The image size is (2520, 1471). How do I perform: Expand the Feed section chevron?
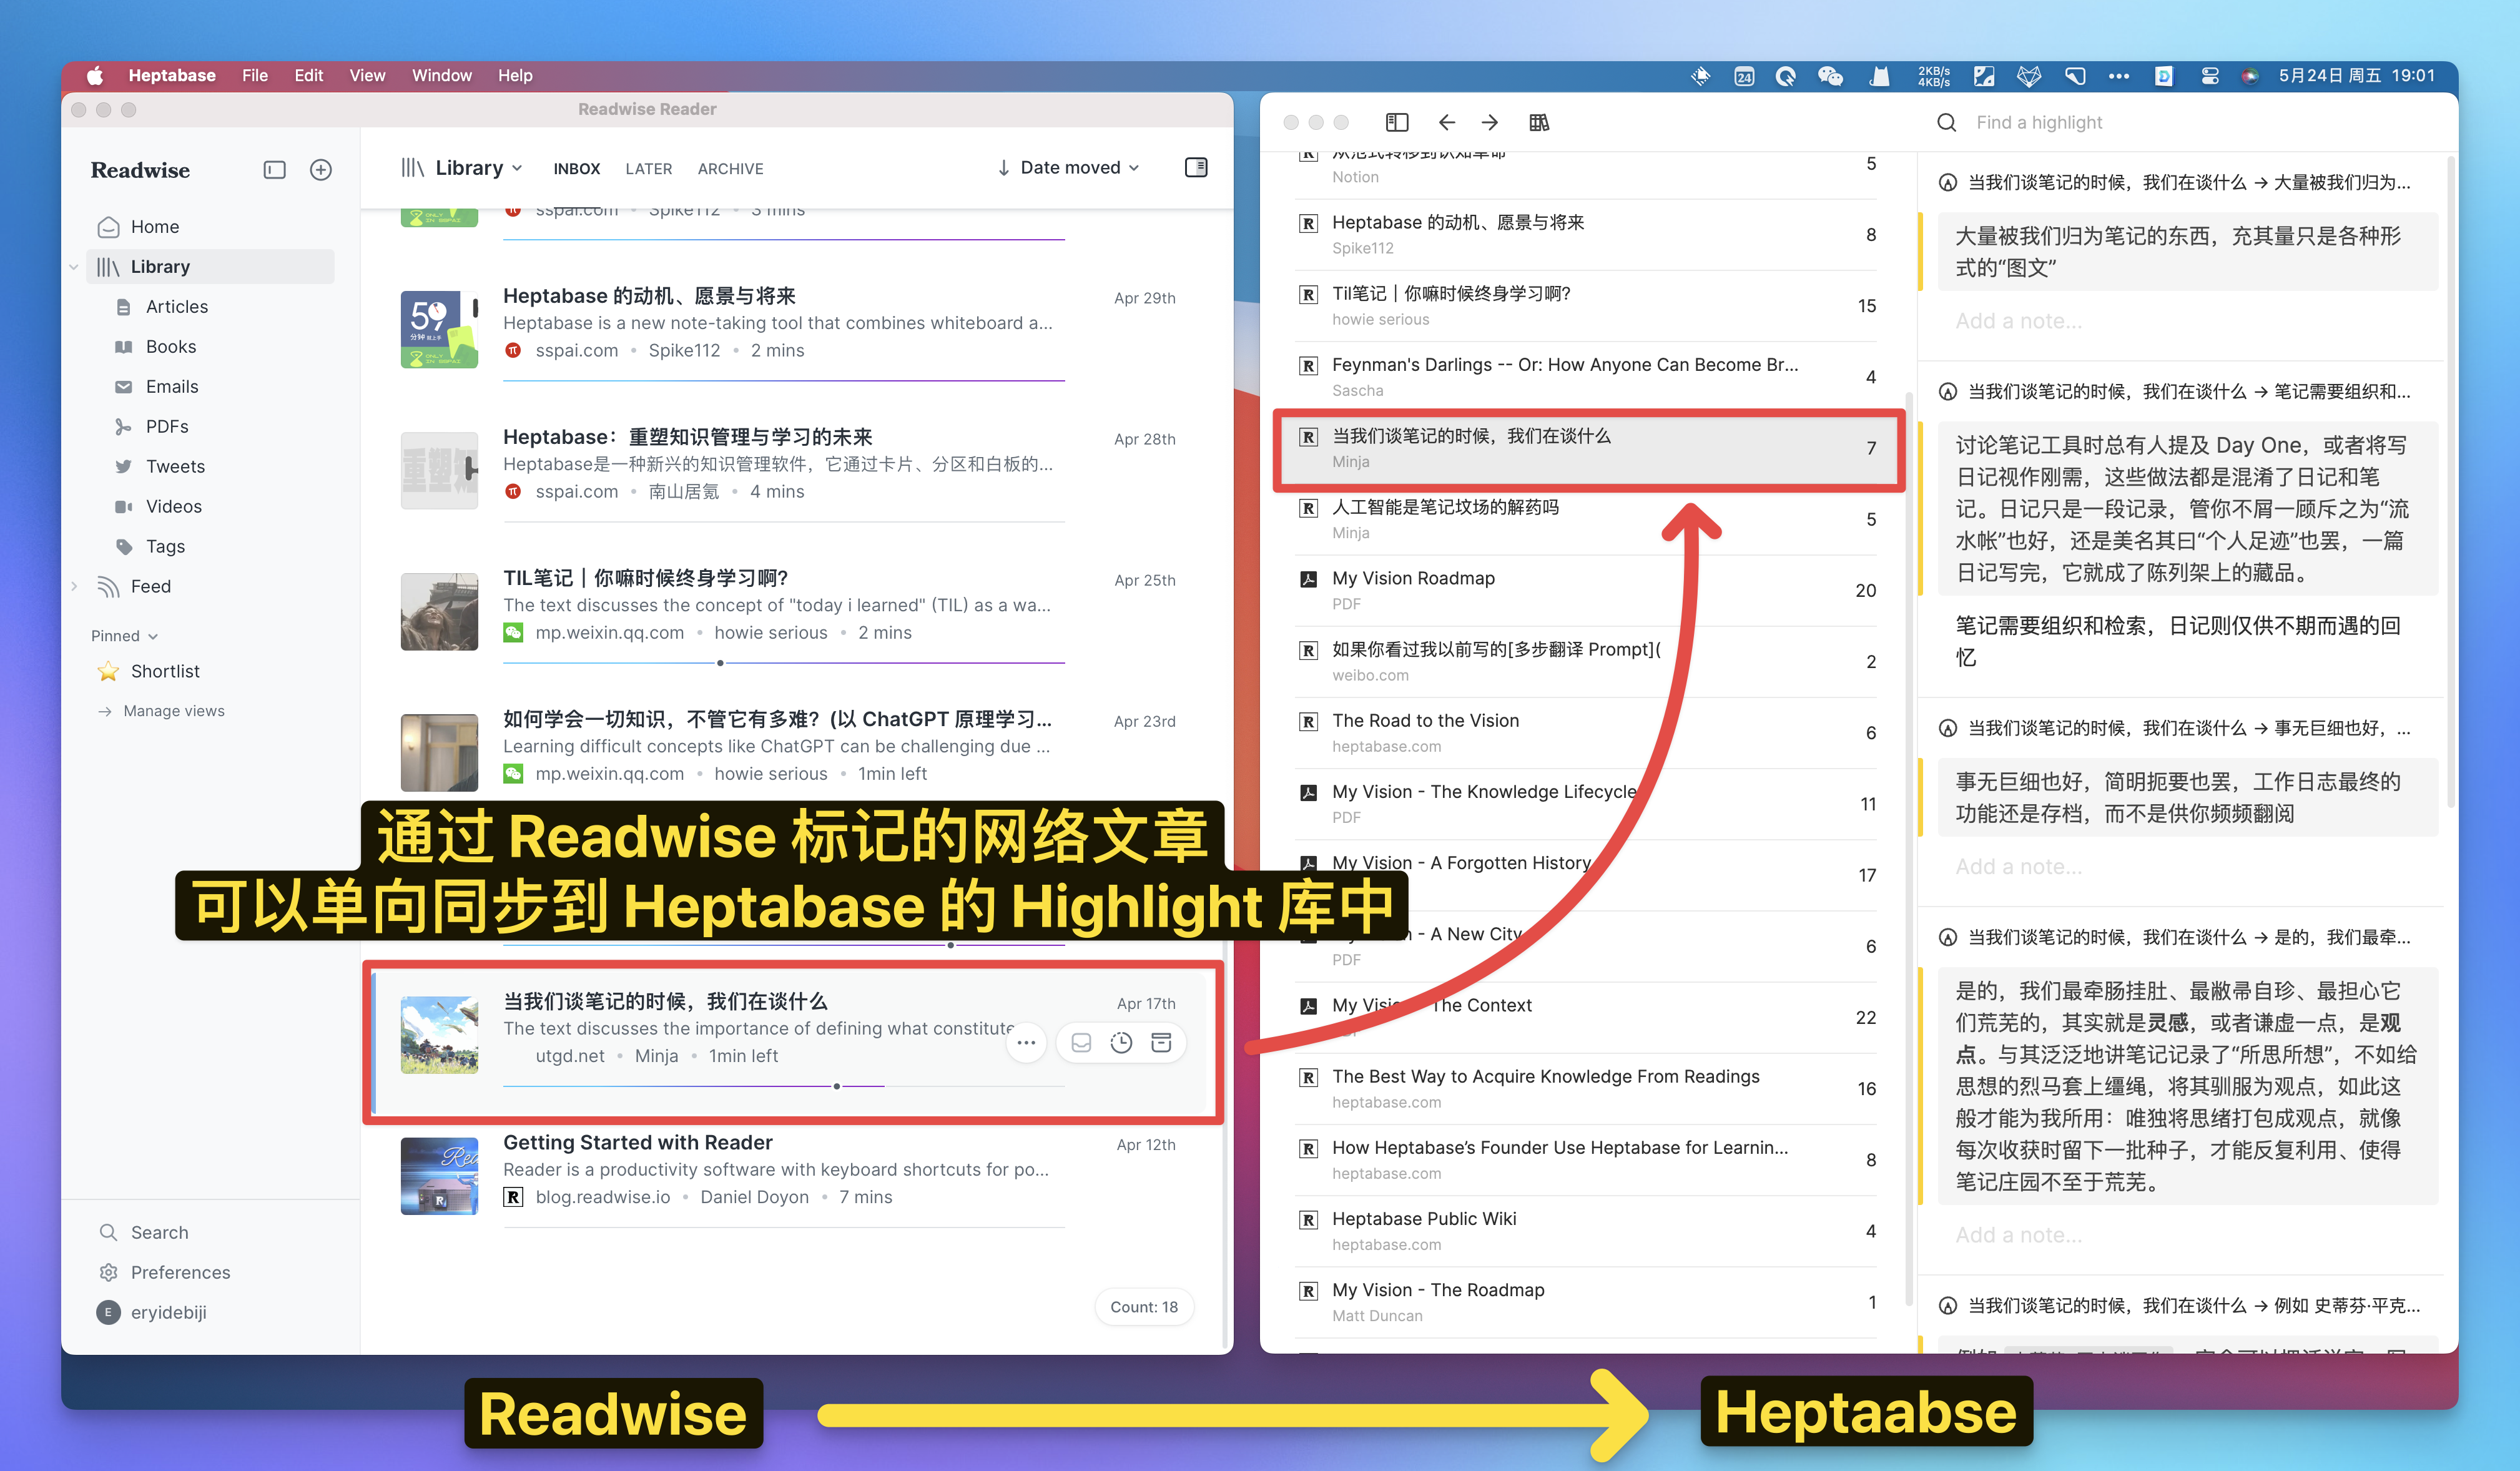(x=74, y=587)
